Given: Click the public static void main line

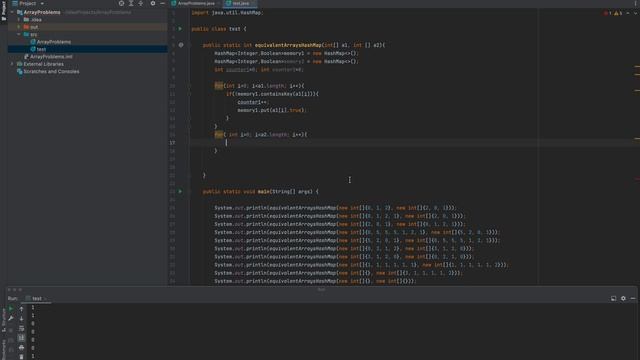Looking at the screenshot, I should 260,191.
